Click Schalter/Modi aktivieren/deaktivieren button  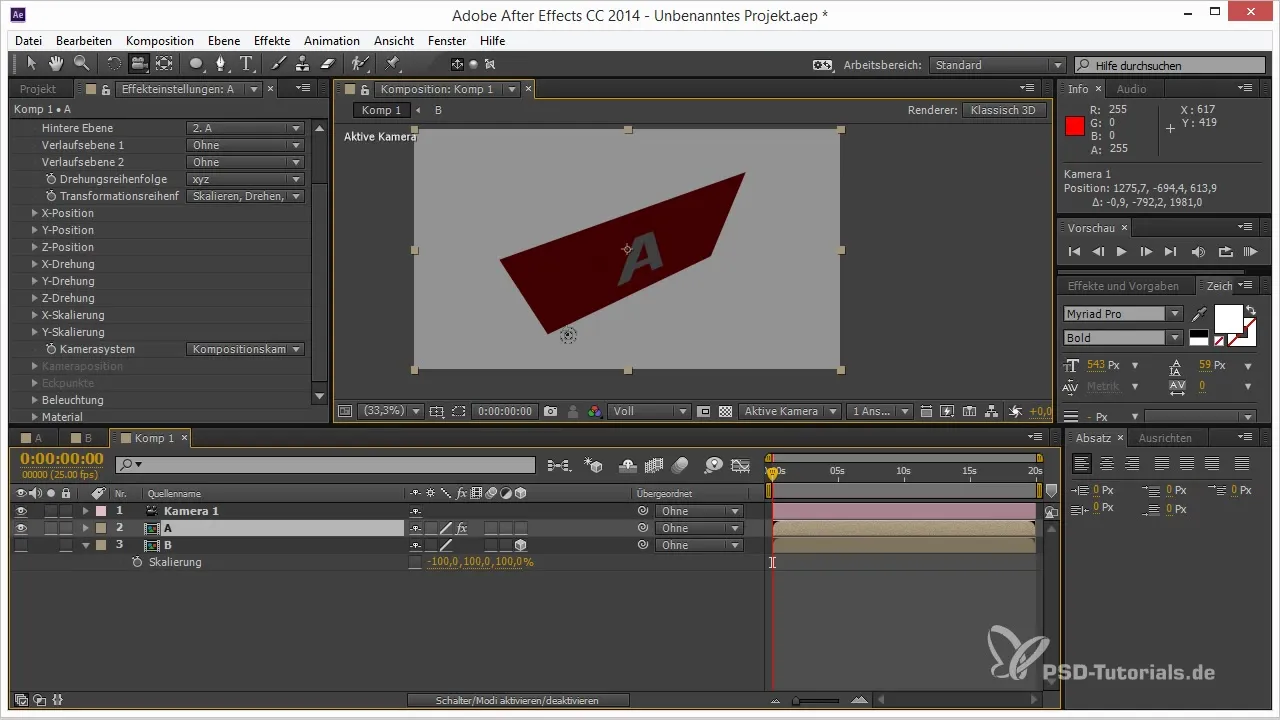point(518,701)
